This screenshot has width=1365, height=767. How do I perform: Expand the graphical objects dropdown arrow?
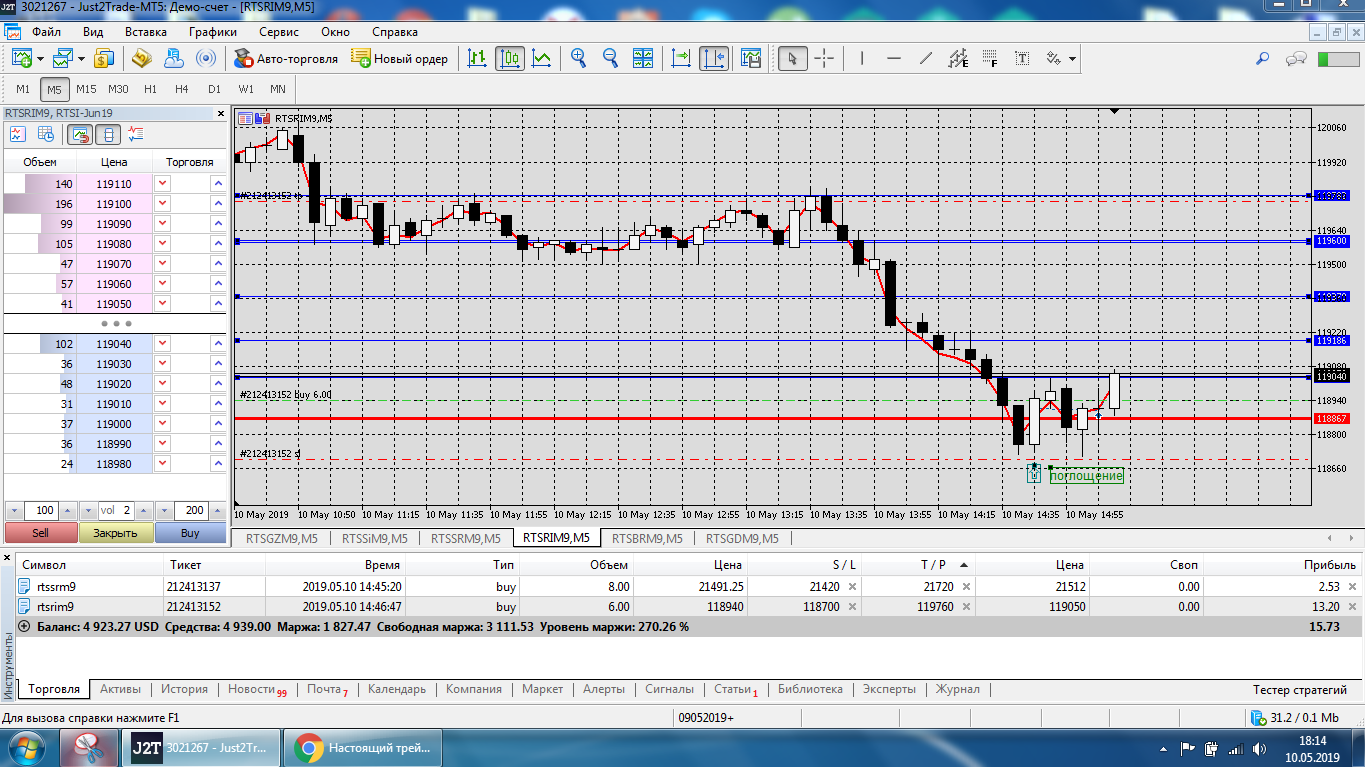coord(1072,59)
